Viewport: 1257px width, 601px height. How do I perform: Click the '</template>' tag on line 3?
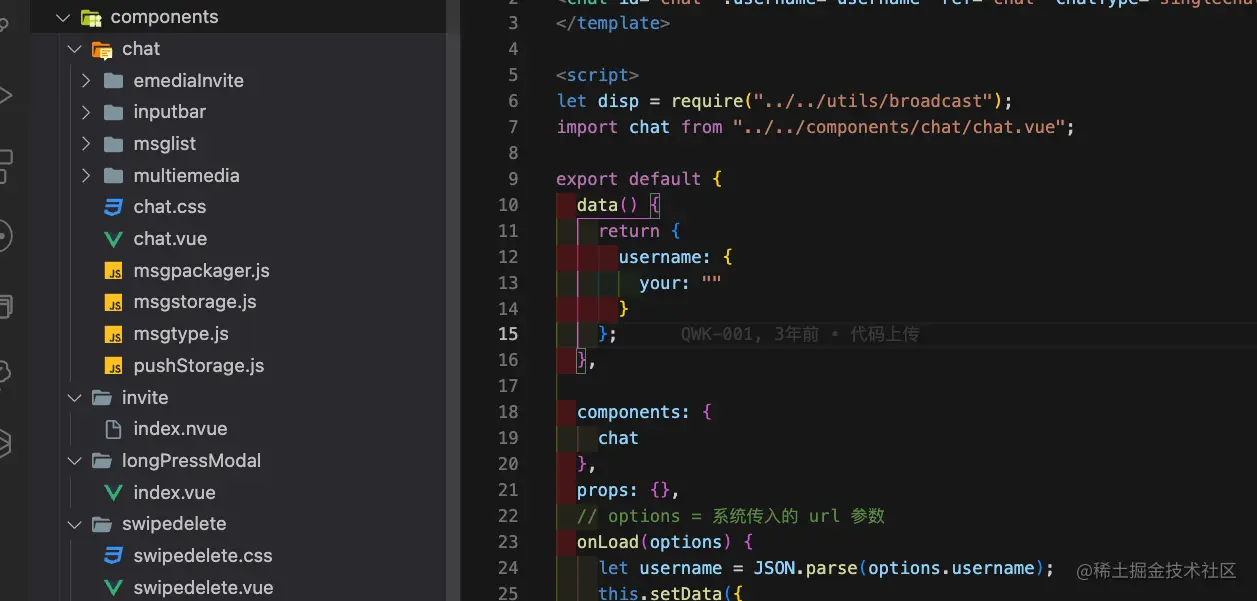tap(613, 23)
